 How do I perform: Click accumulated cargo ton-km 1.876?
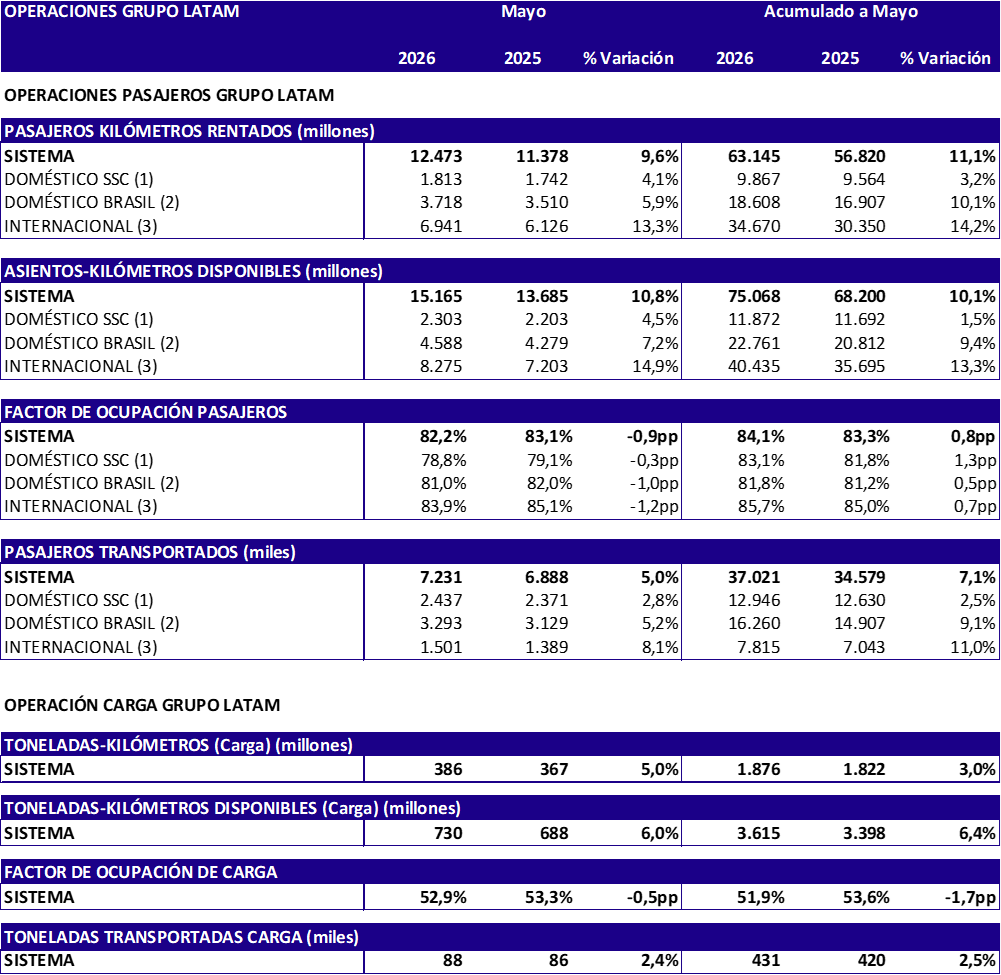pyautogui.click(x=759, y=769)
